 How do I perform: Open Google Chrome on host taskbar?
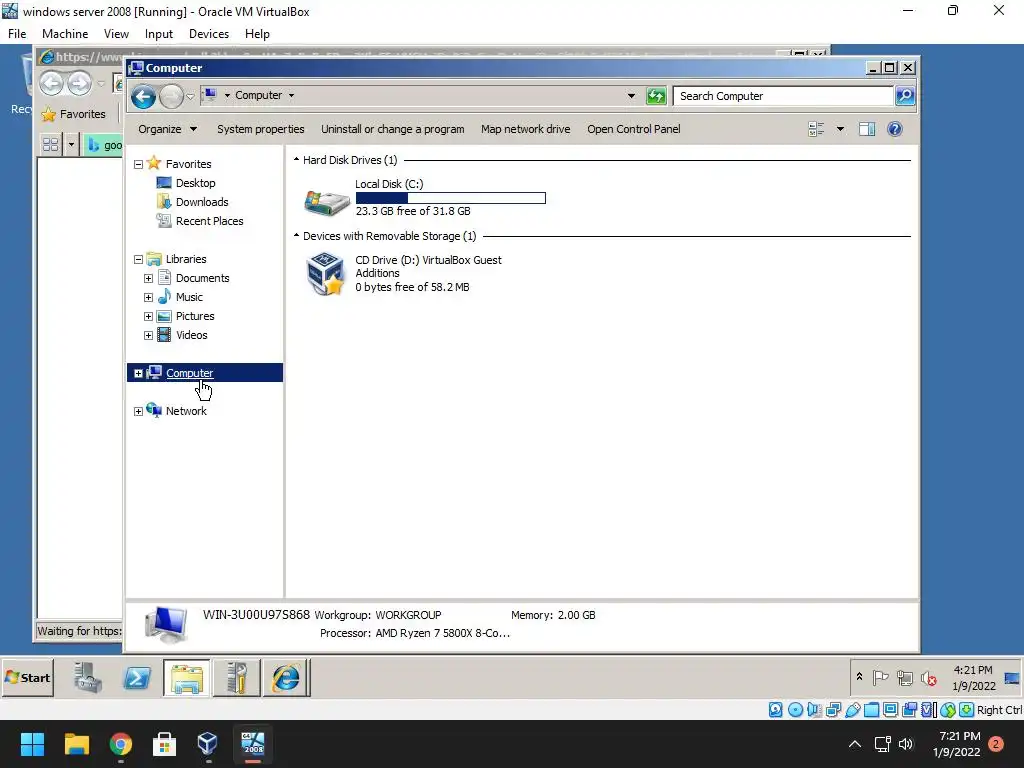121,744
